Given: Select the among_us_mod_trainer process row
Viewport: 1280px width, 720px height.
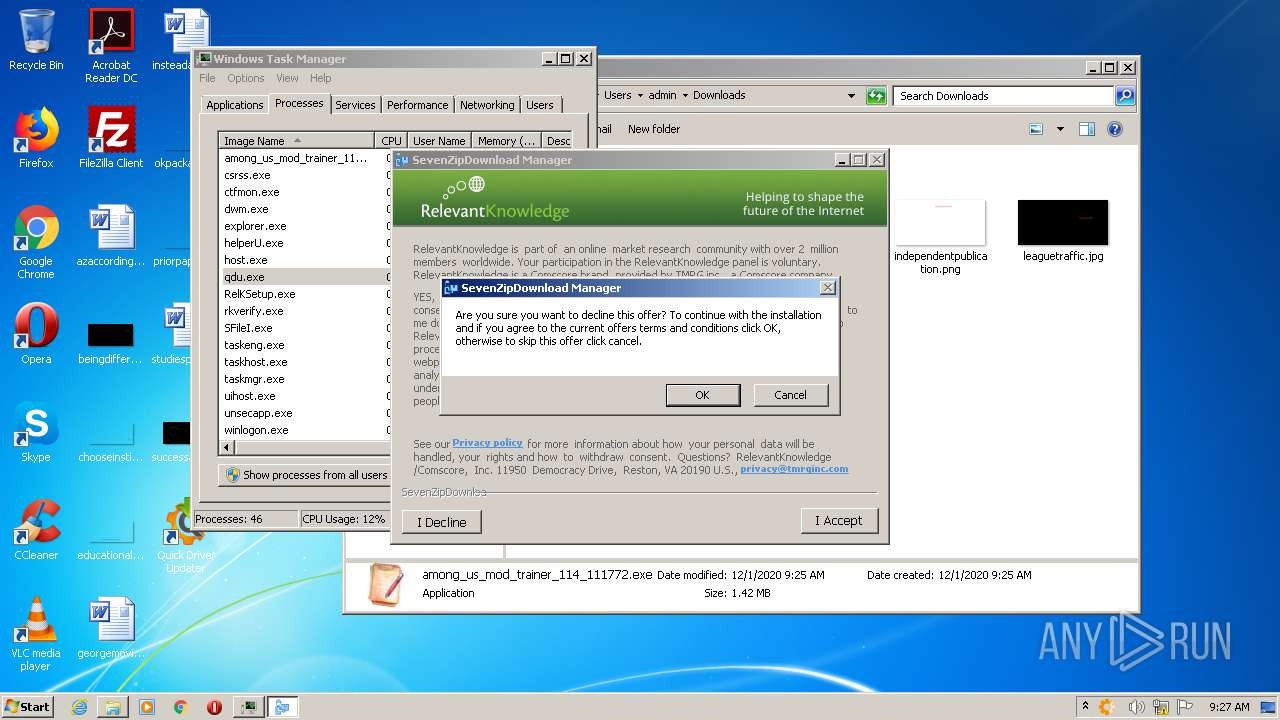Looking at the screenshot, I should 305,158.
